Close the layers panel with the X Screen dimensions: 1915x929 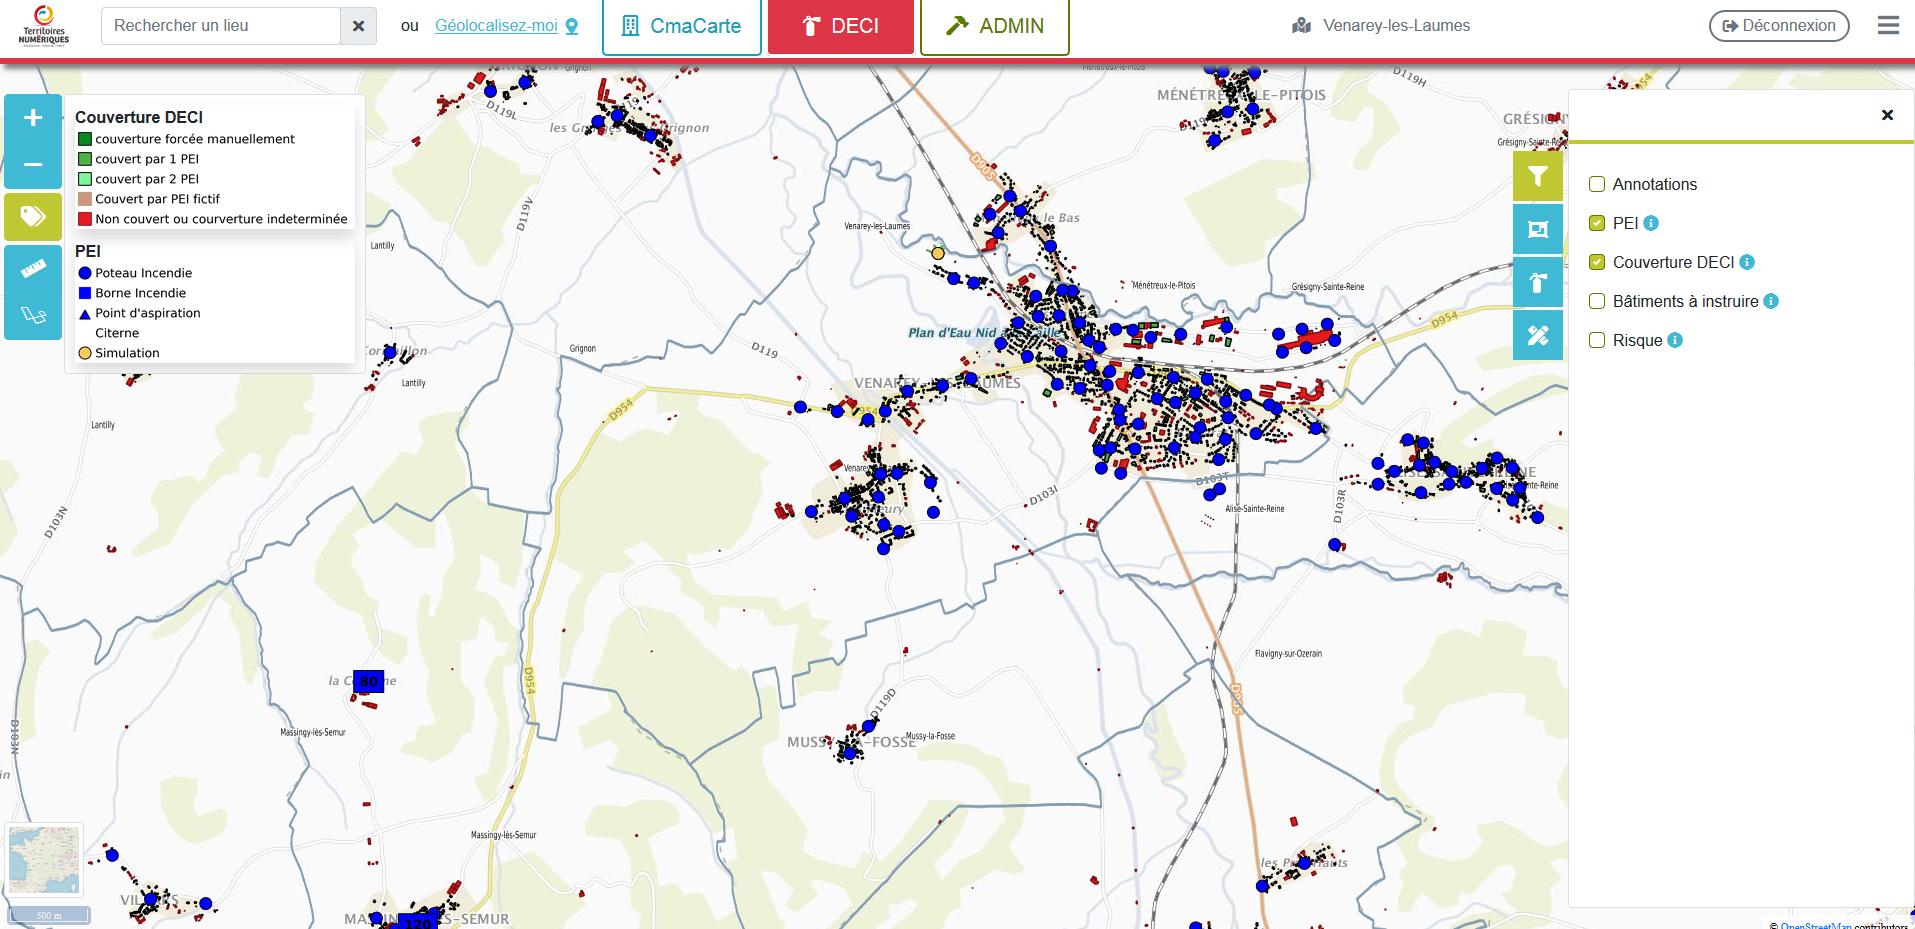coord(1887,115)
